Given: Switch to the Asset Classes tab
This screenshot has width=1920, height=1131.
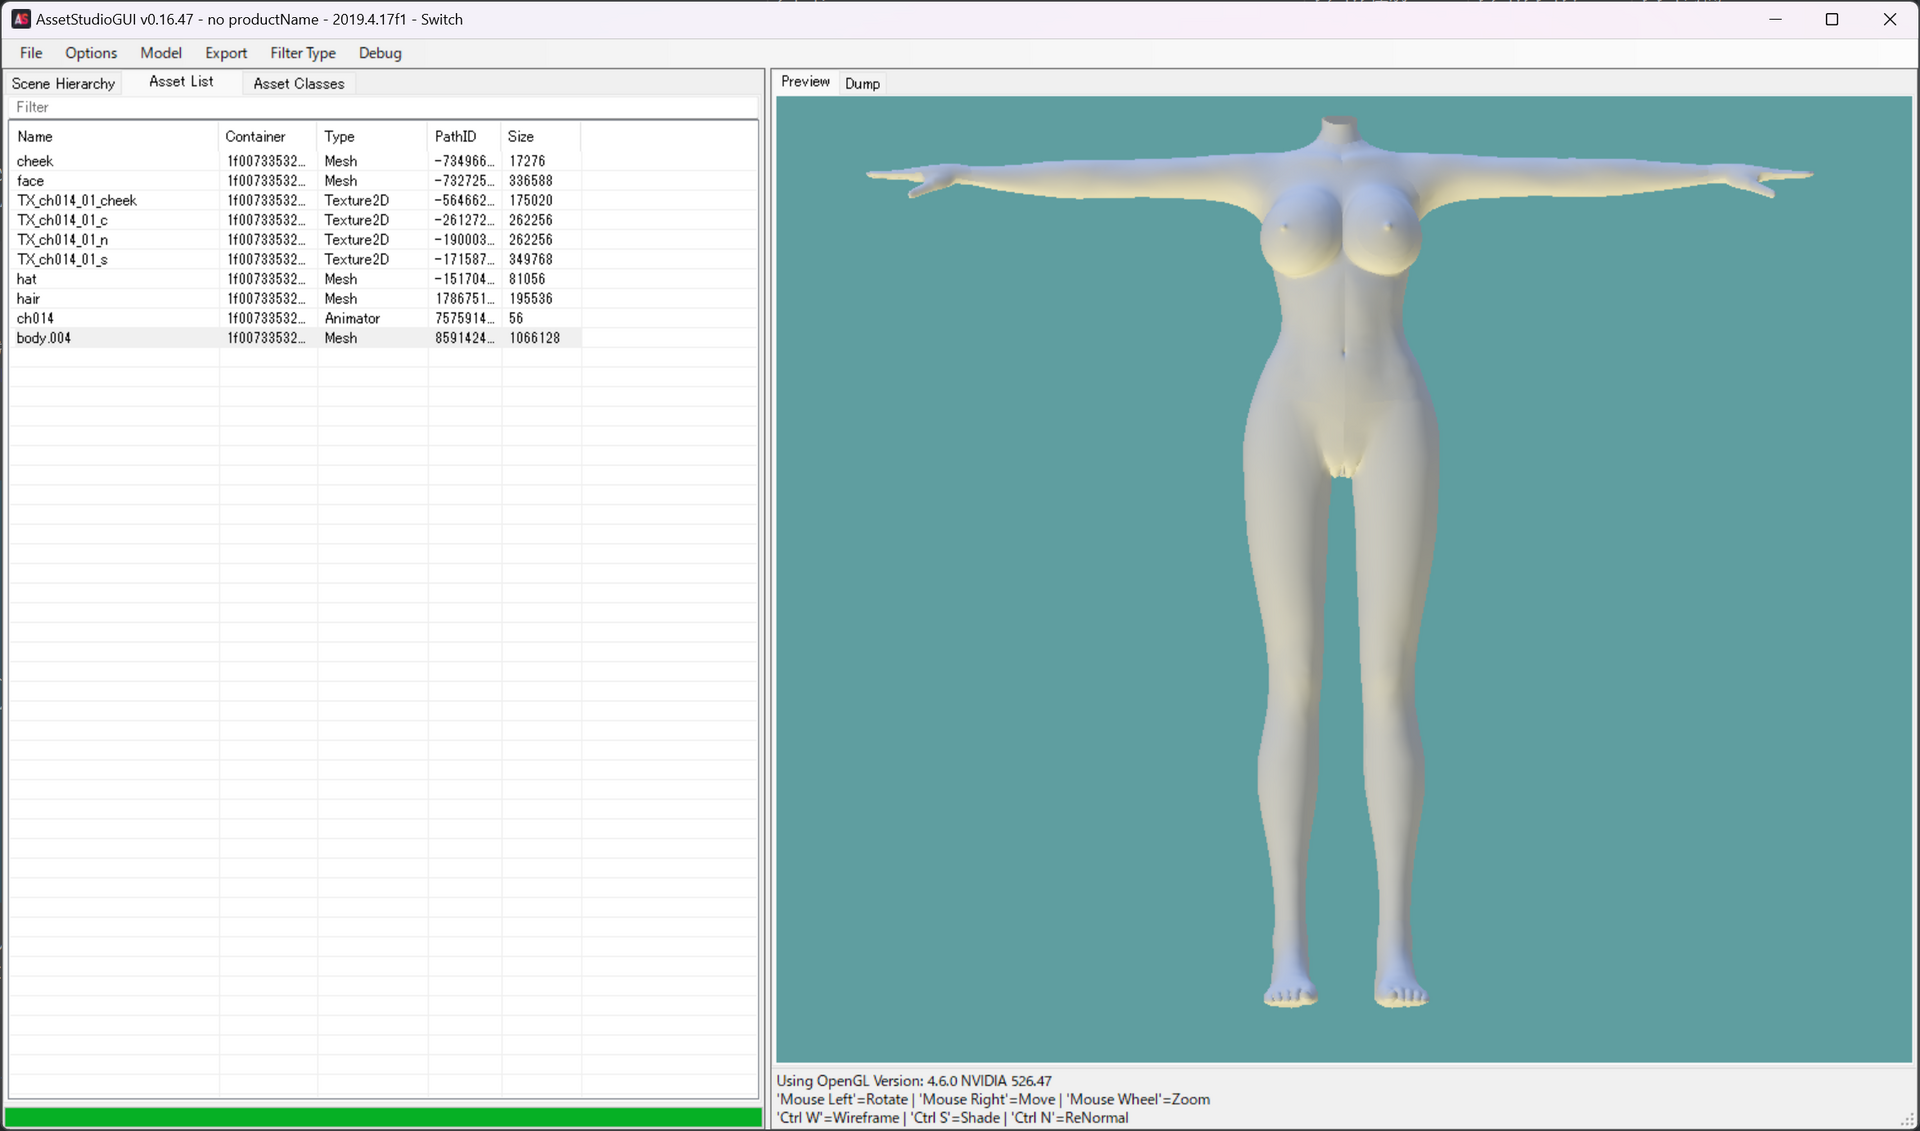Looking at the screenshot, I should [298, 84].
